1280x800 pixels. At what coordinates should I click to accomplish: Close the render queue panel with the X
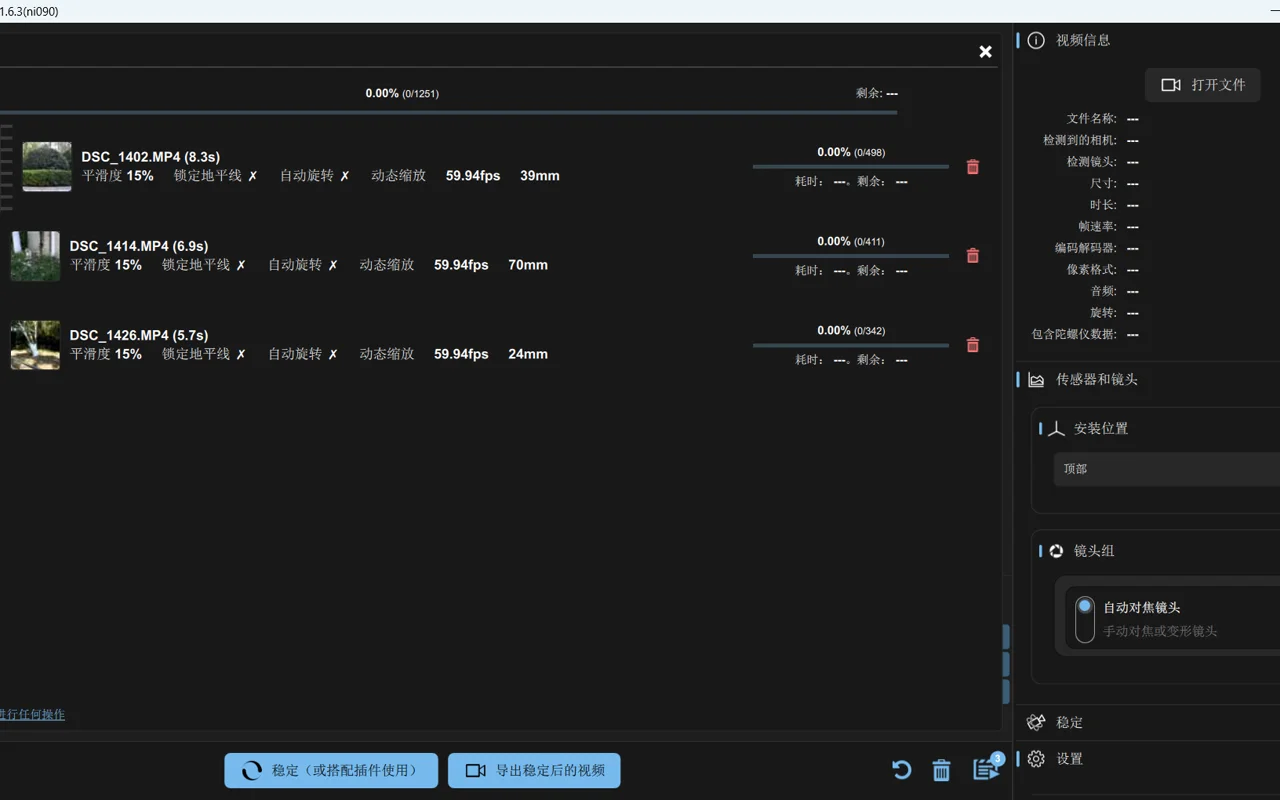pyautogui.click(x=985, y=52)
